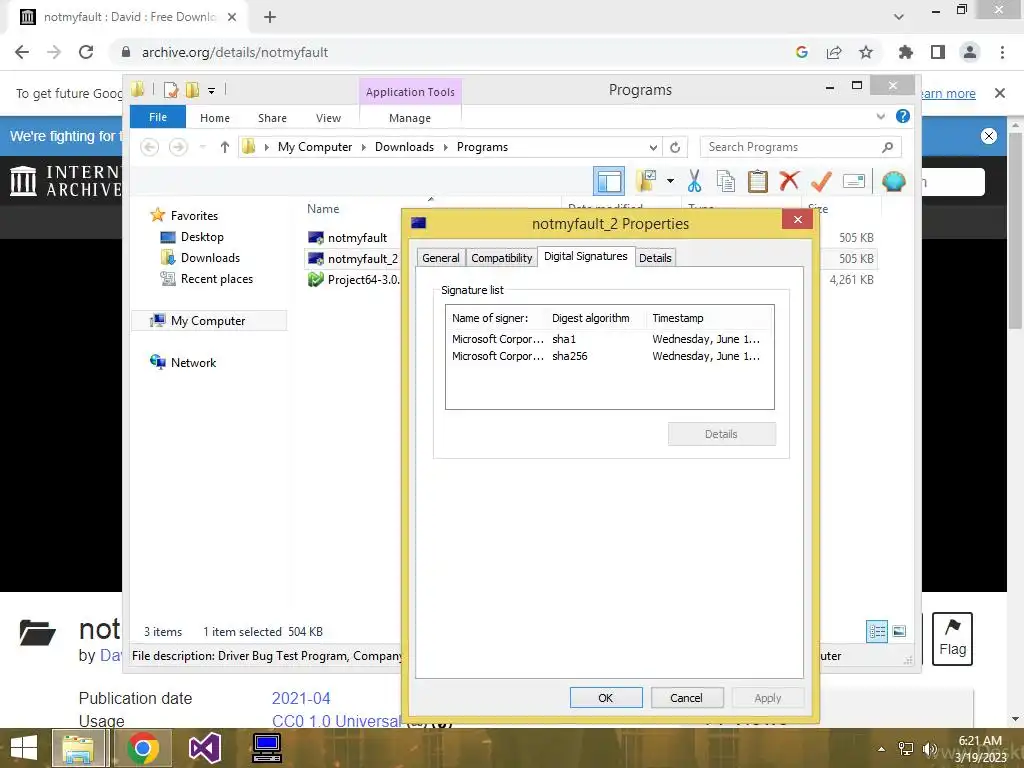Select the notmyfault_2 file

[362, 259]
